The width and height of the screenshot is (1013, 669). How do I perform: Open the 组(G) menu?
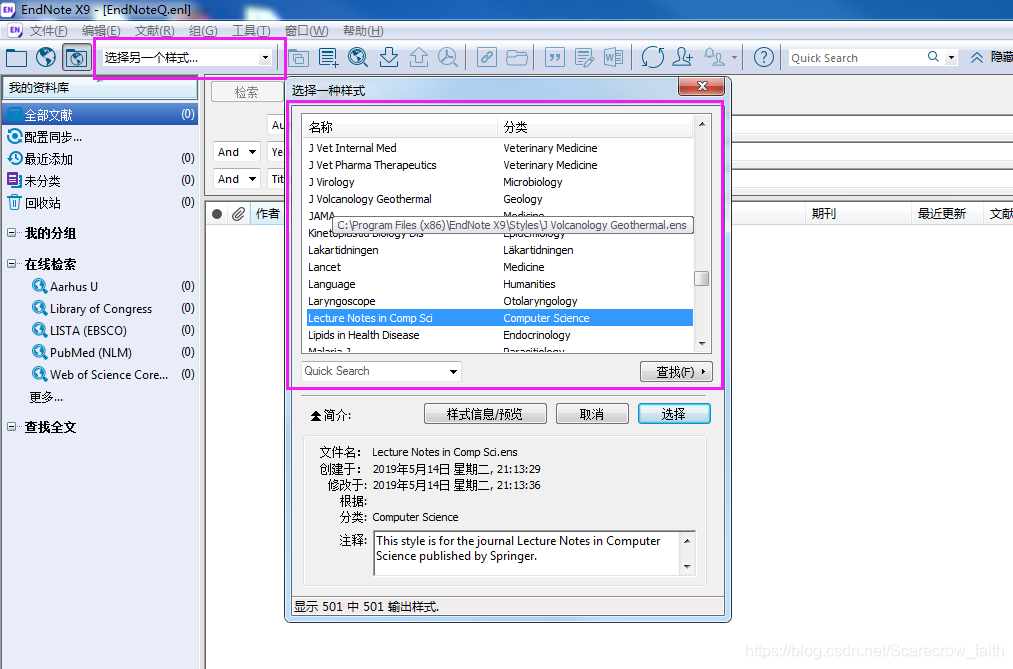click(x=203, y=31)
